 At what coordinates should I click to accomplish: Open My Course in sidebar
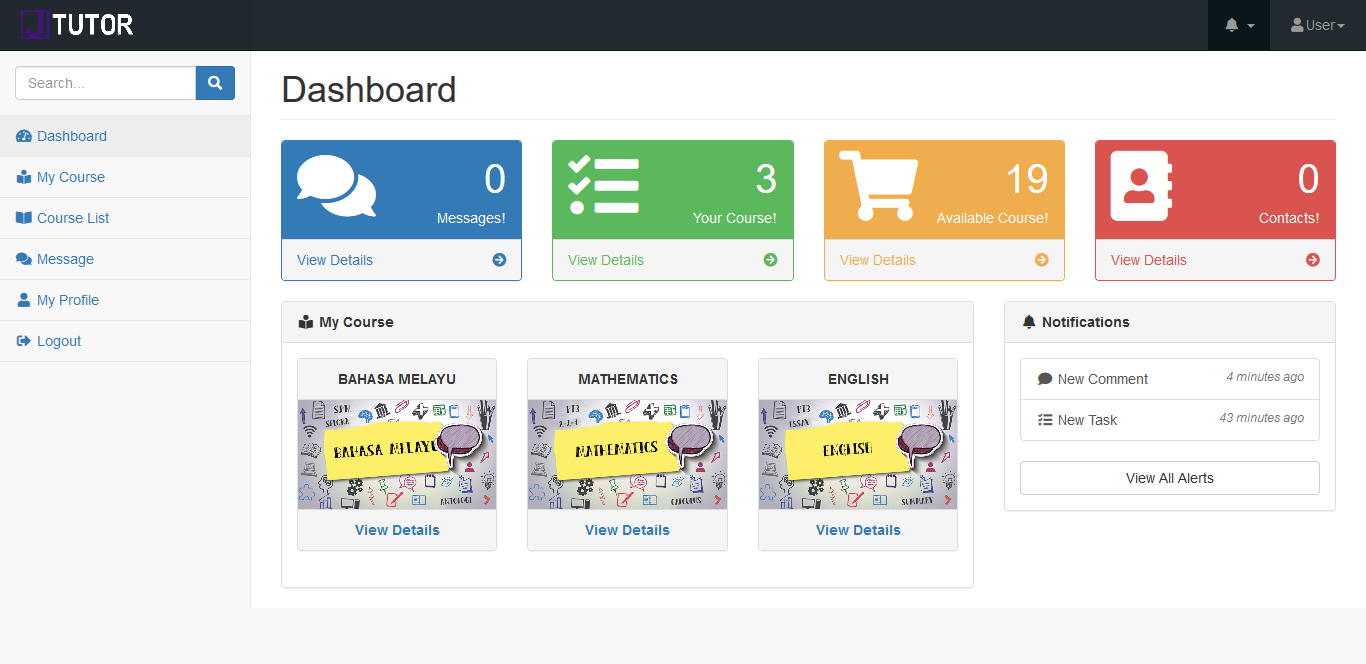[70, 177]
